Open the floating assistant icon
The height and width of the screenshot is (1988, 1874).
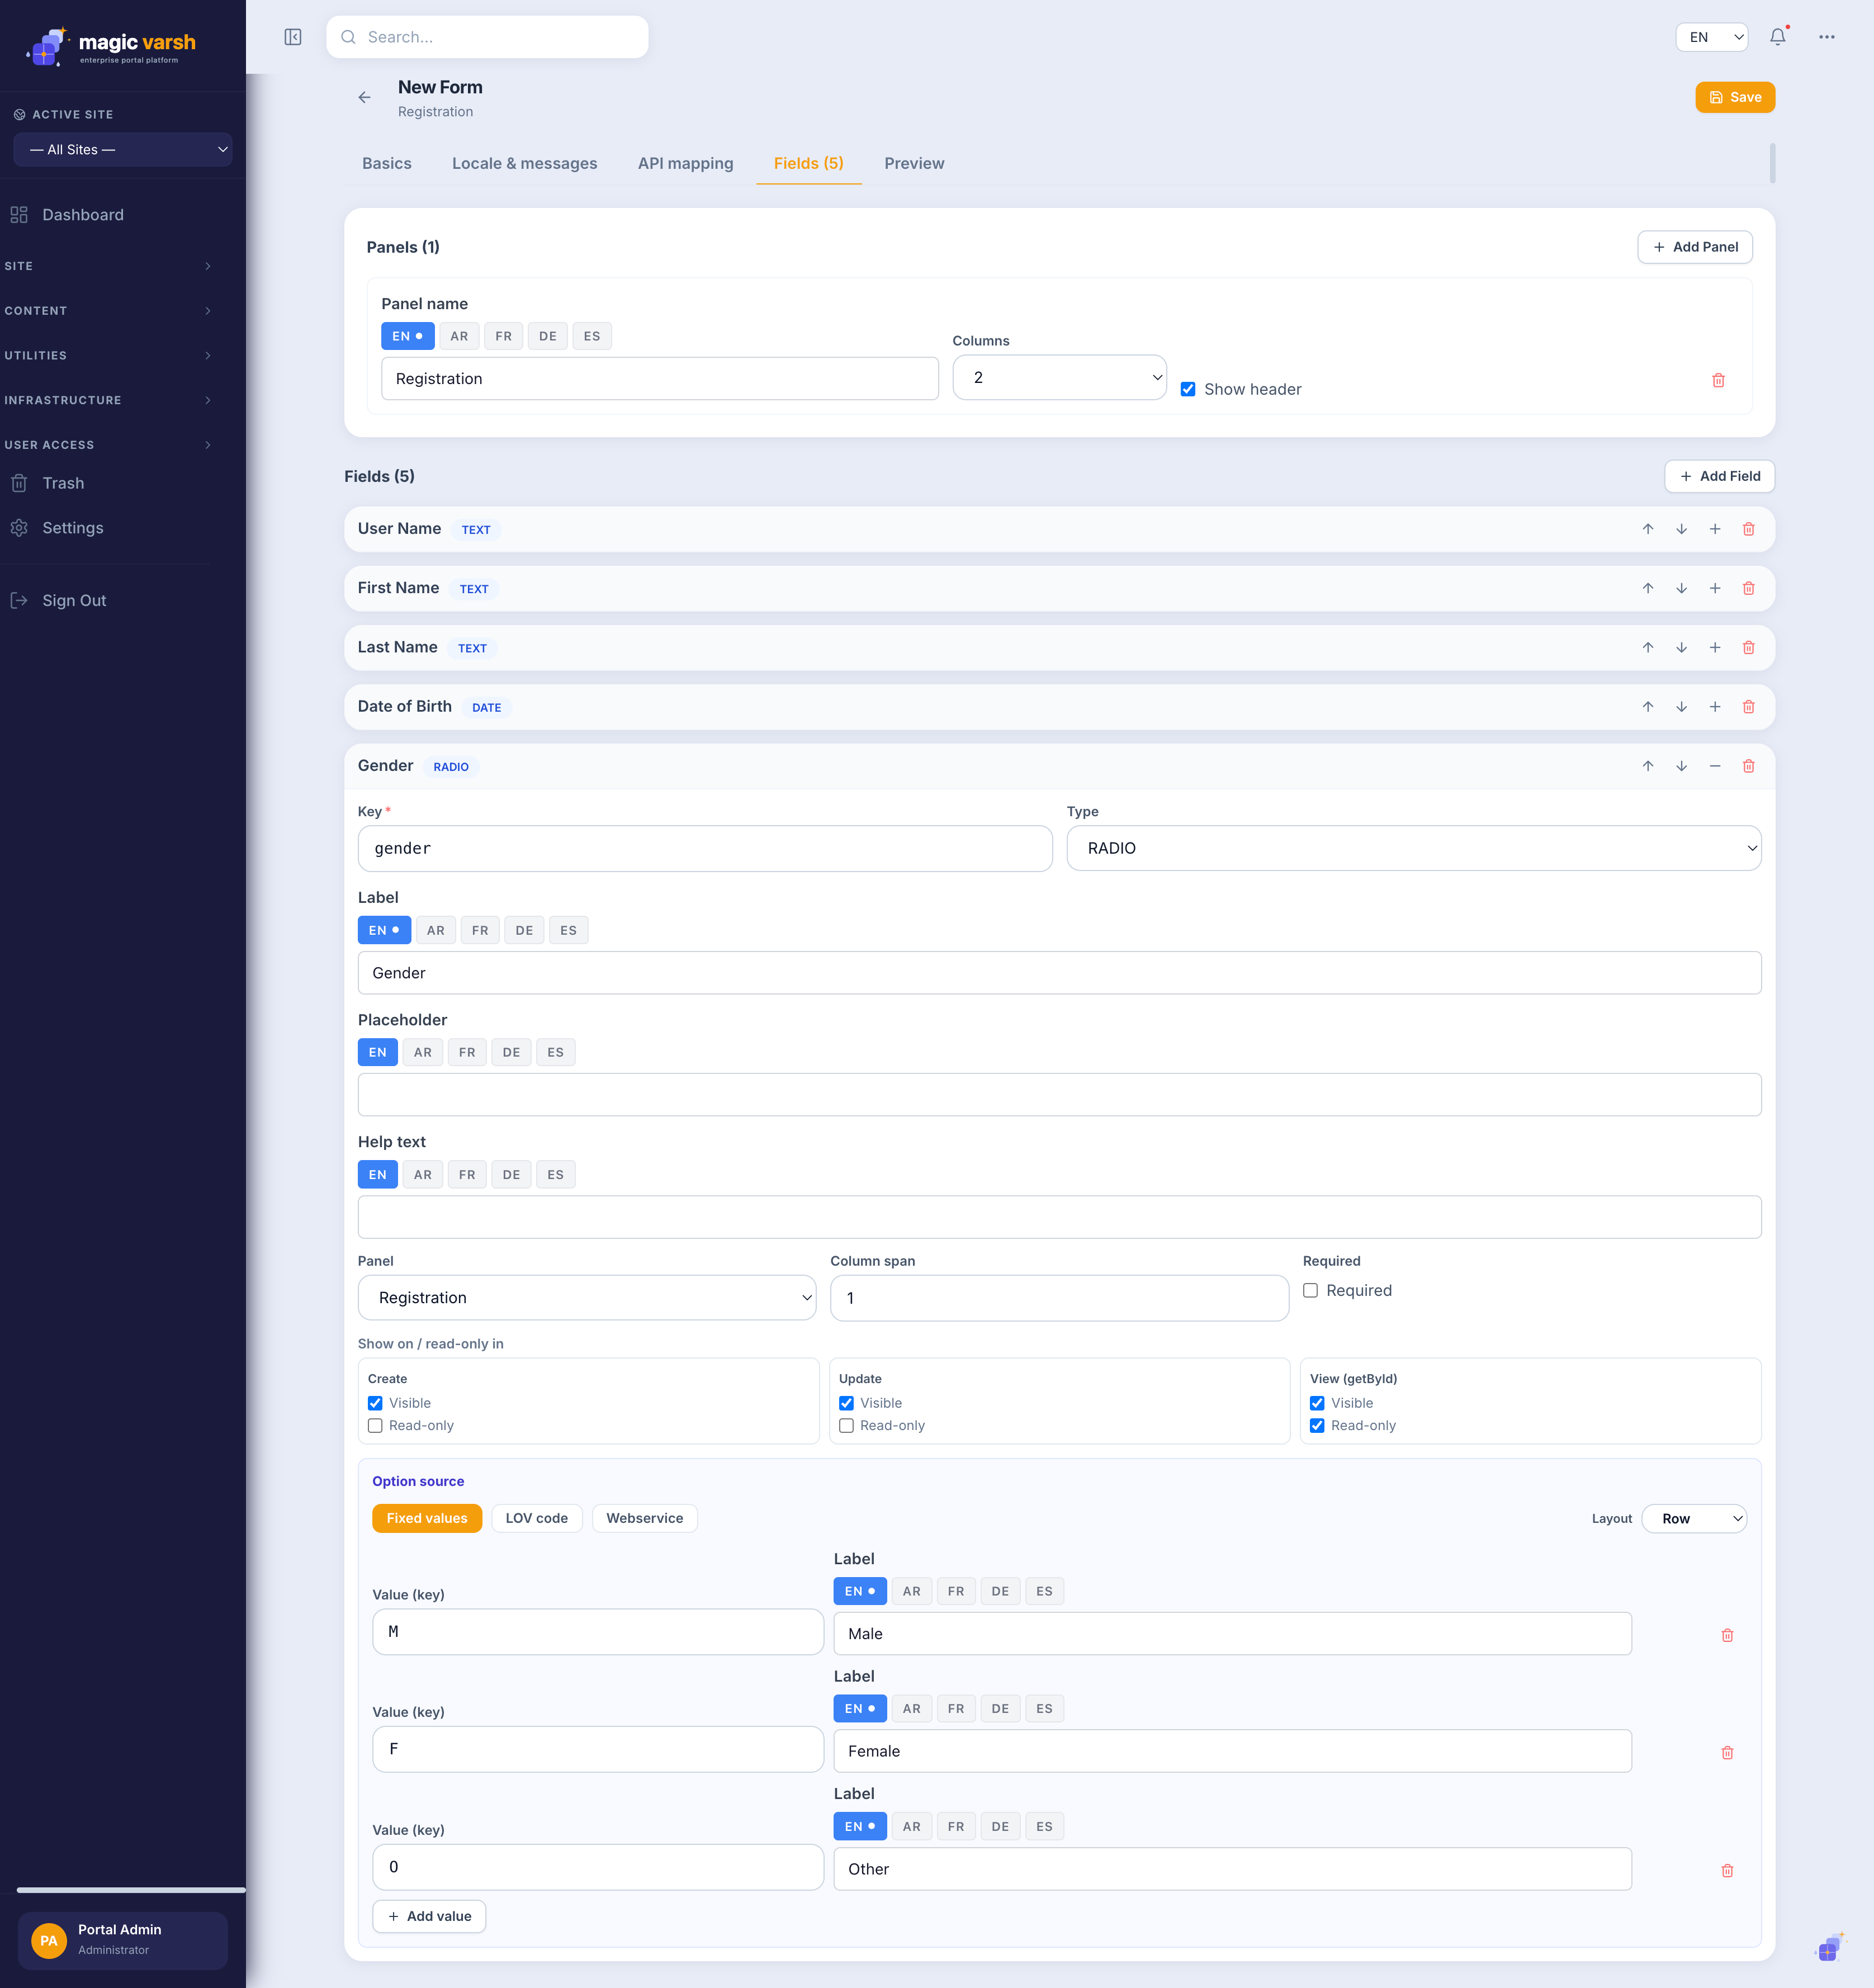[x=1829, y=1947]
